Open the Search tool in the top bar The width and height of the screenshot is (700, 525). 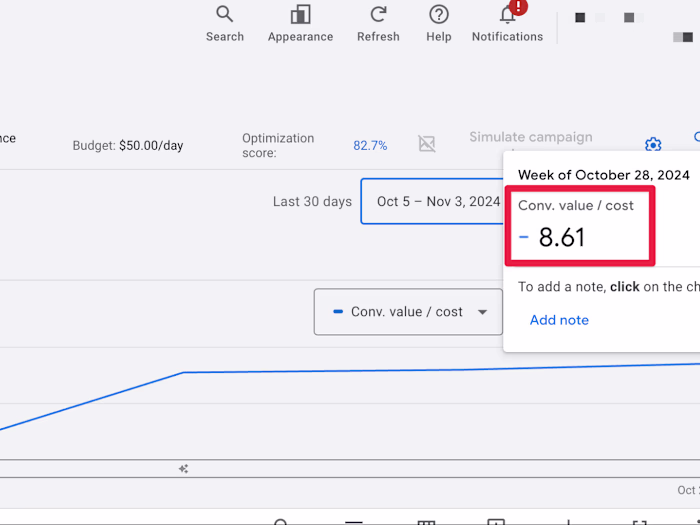click(225, 24)
